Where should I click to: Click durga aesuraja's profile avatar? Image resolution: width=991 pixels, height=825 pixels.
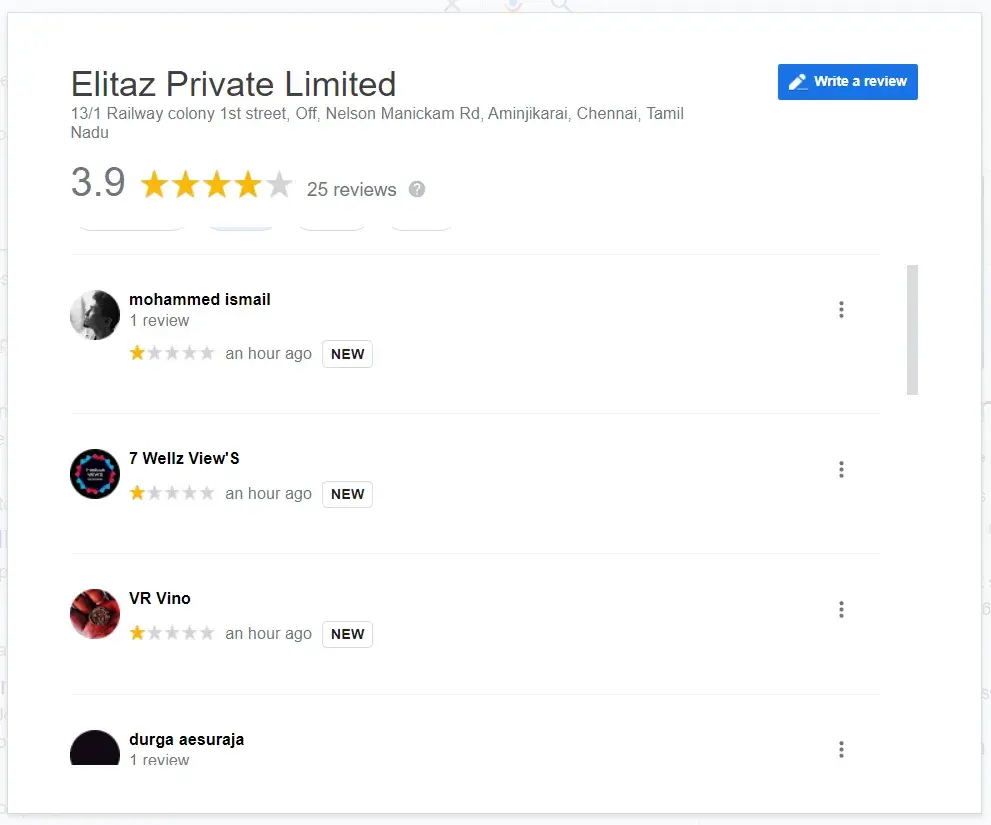point(95,749)
